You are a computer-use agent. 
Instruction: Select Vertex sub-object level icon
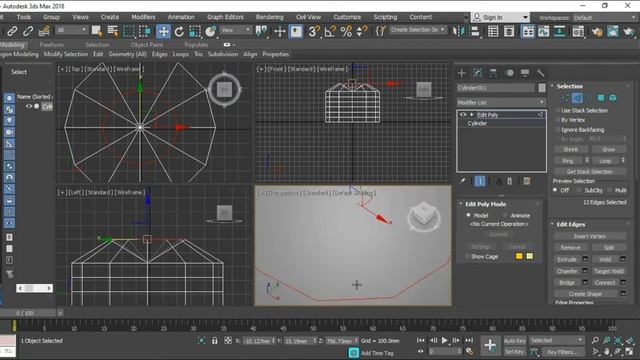[x=565, y=98]
